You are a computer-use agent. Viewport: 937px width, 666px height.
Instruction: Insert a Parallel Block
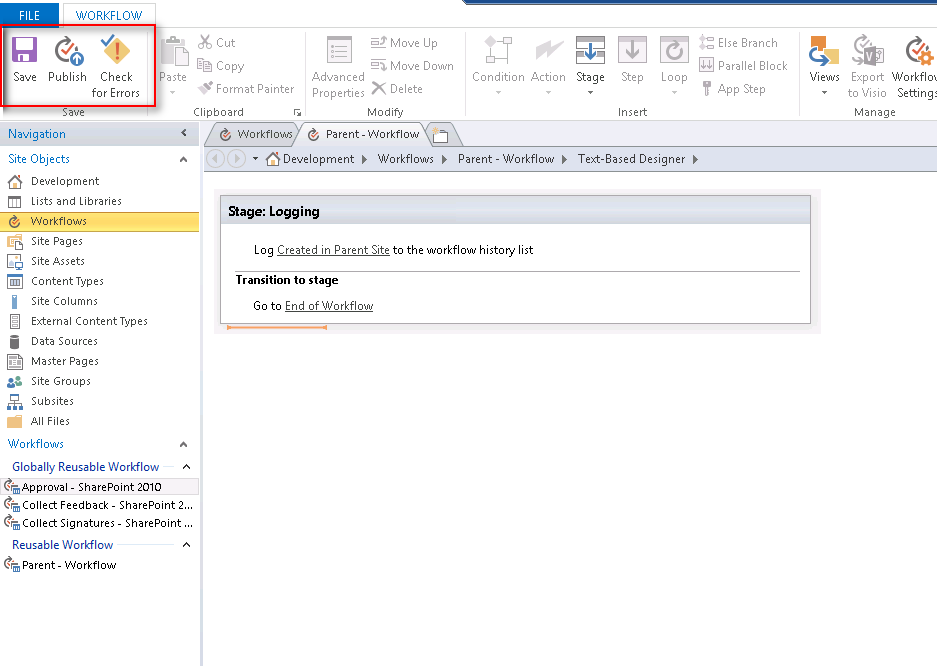(744, 65)
